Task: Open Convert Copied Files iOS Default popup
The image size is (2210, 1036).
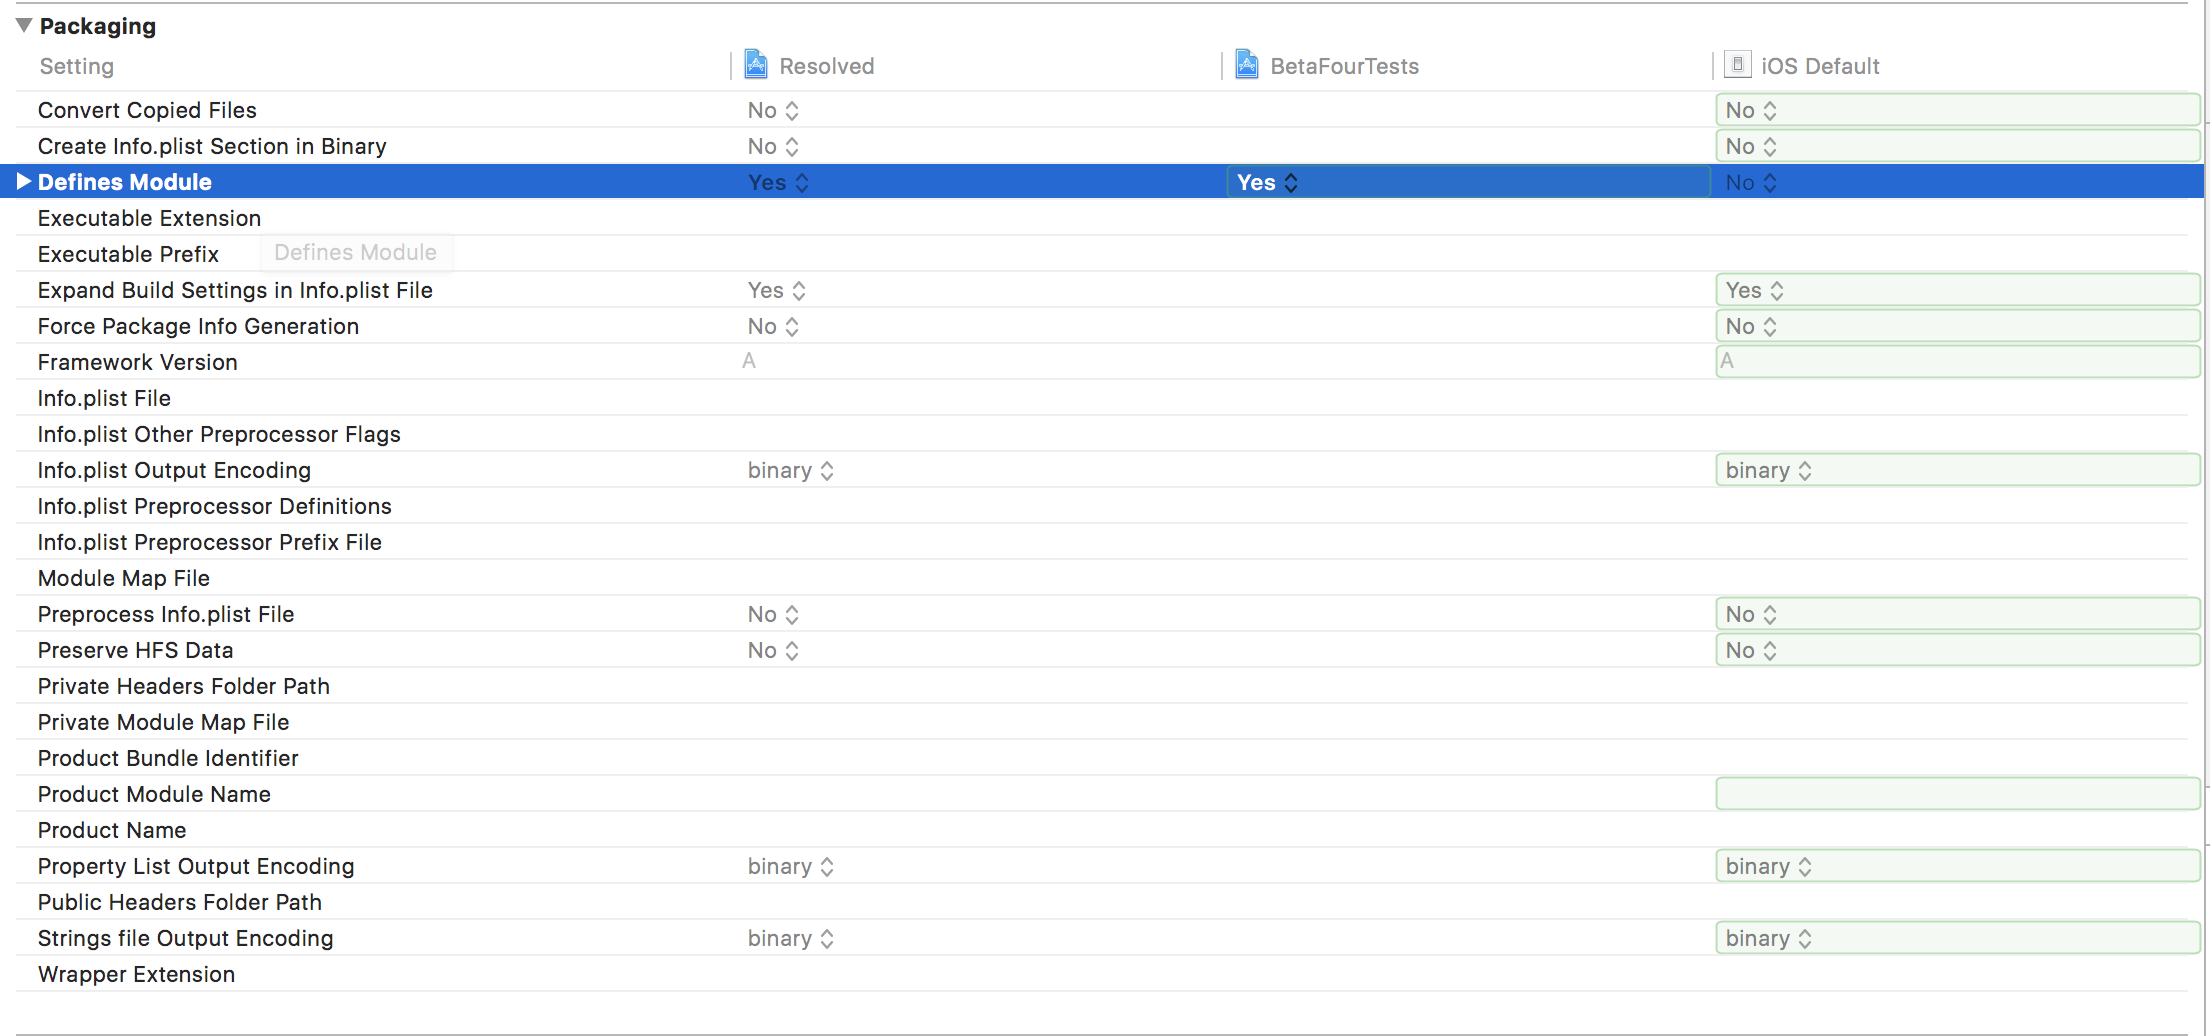Action: point(1957,110)
